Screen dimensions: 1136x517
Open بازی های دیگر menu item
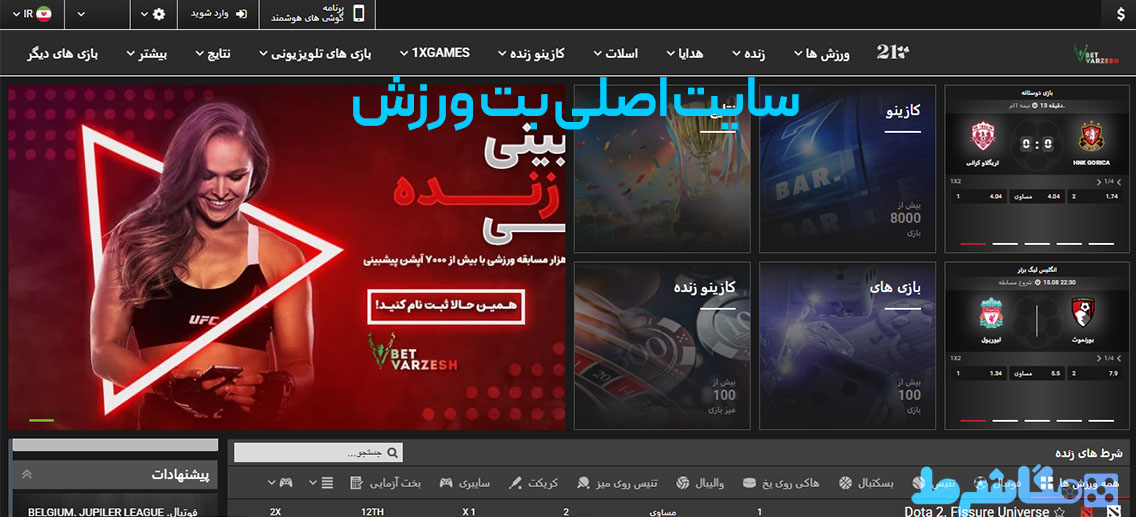pos(63,53)
